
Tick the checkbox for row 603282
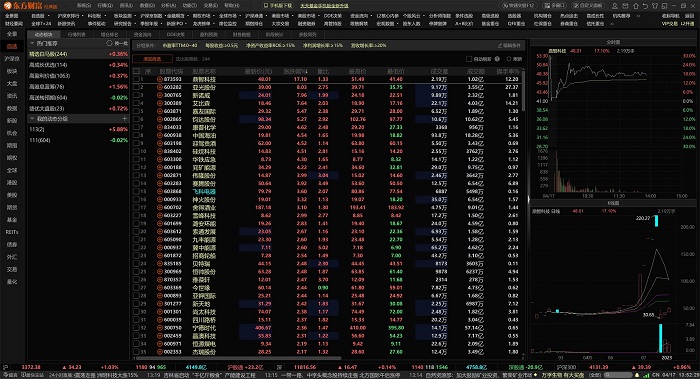pyautogui.click(x=137, y=87)
